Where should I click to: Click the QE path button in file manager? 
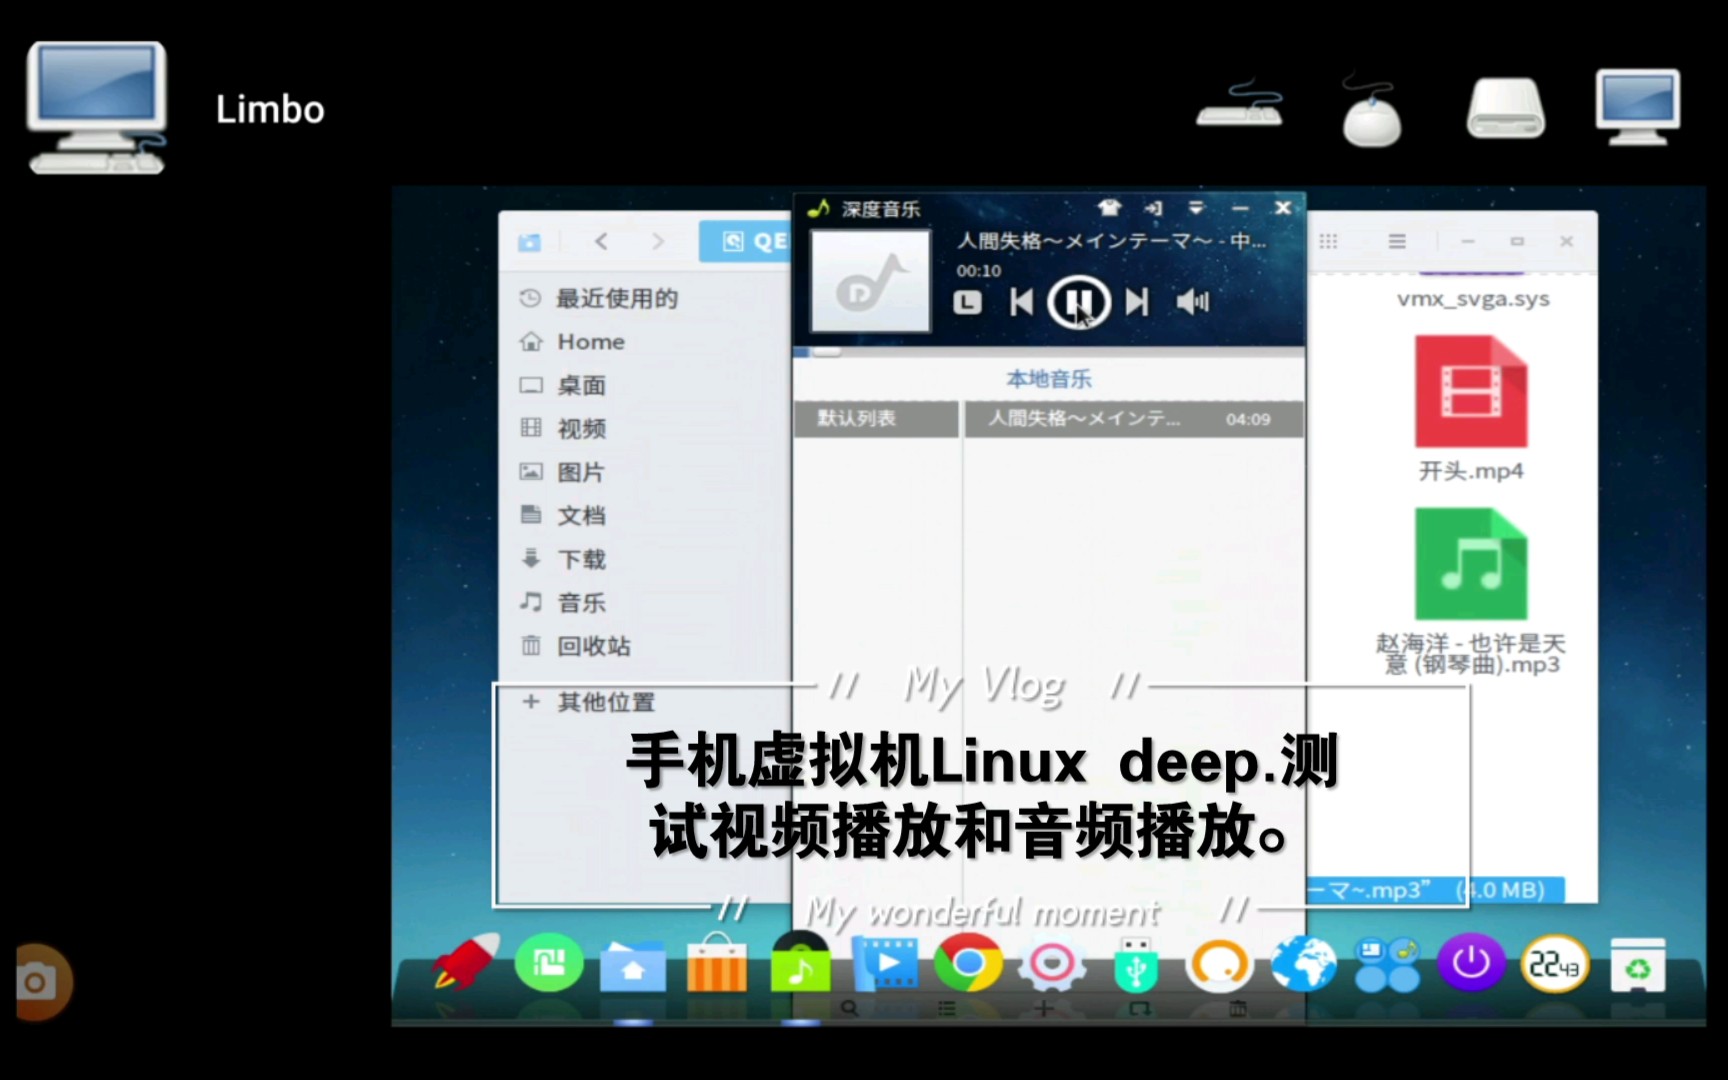(x=745, y=241)
